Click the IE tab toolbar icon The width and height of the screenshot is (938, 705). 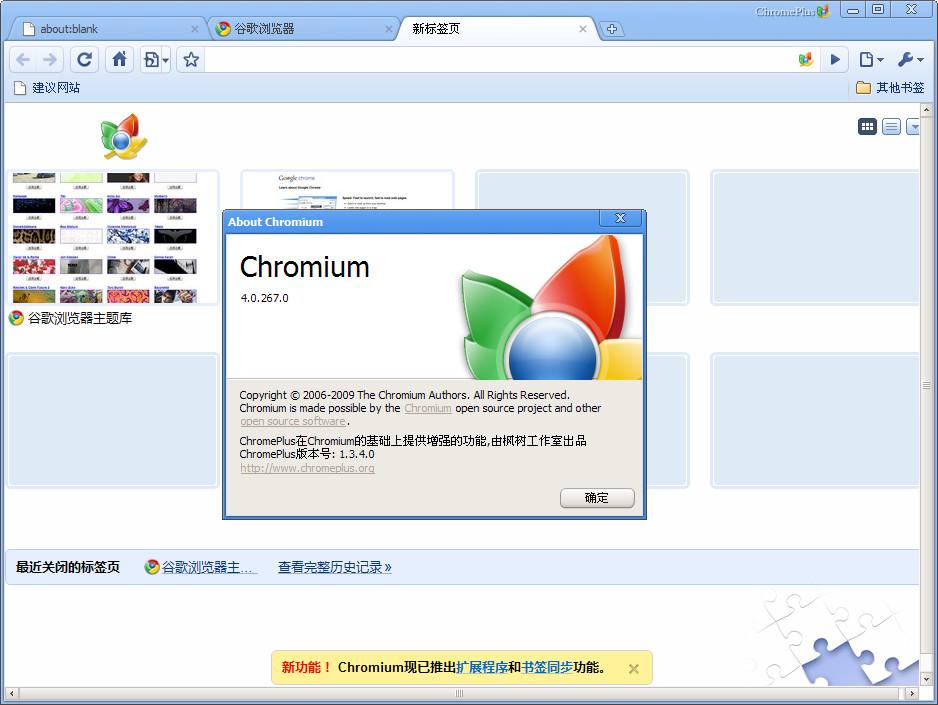(153, 59)
